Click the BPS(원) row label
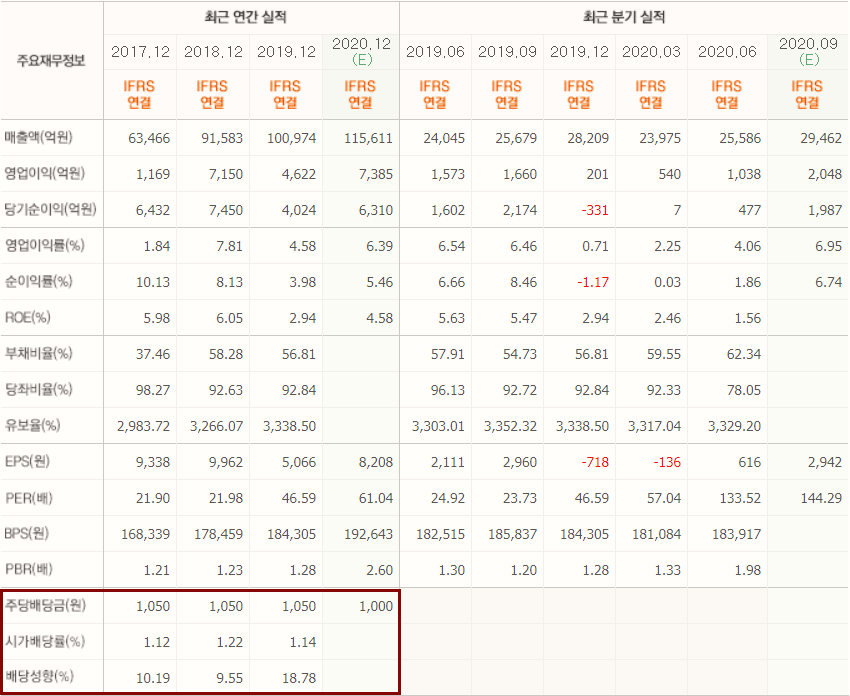The height and width of the screenshot is (696, 850). pos(27,533)
